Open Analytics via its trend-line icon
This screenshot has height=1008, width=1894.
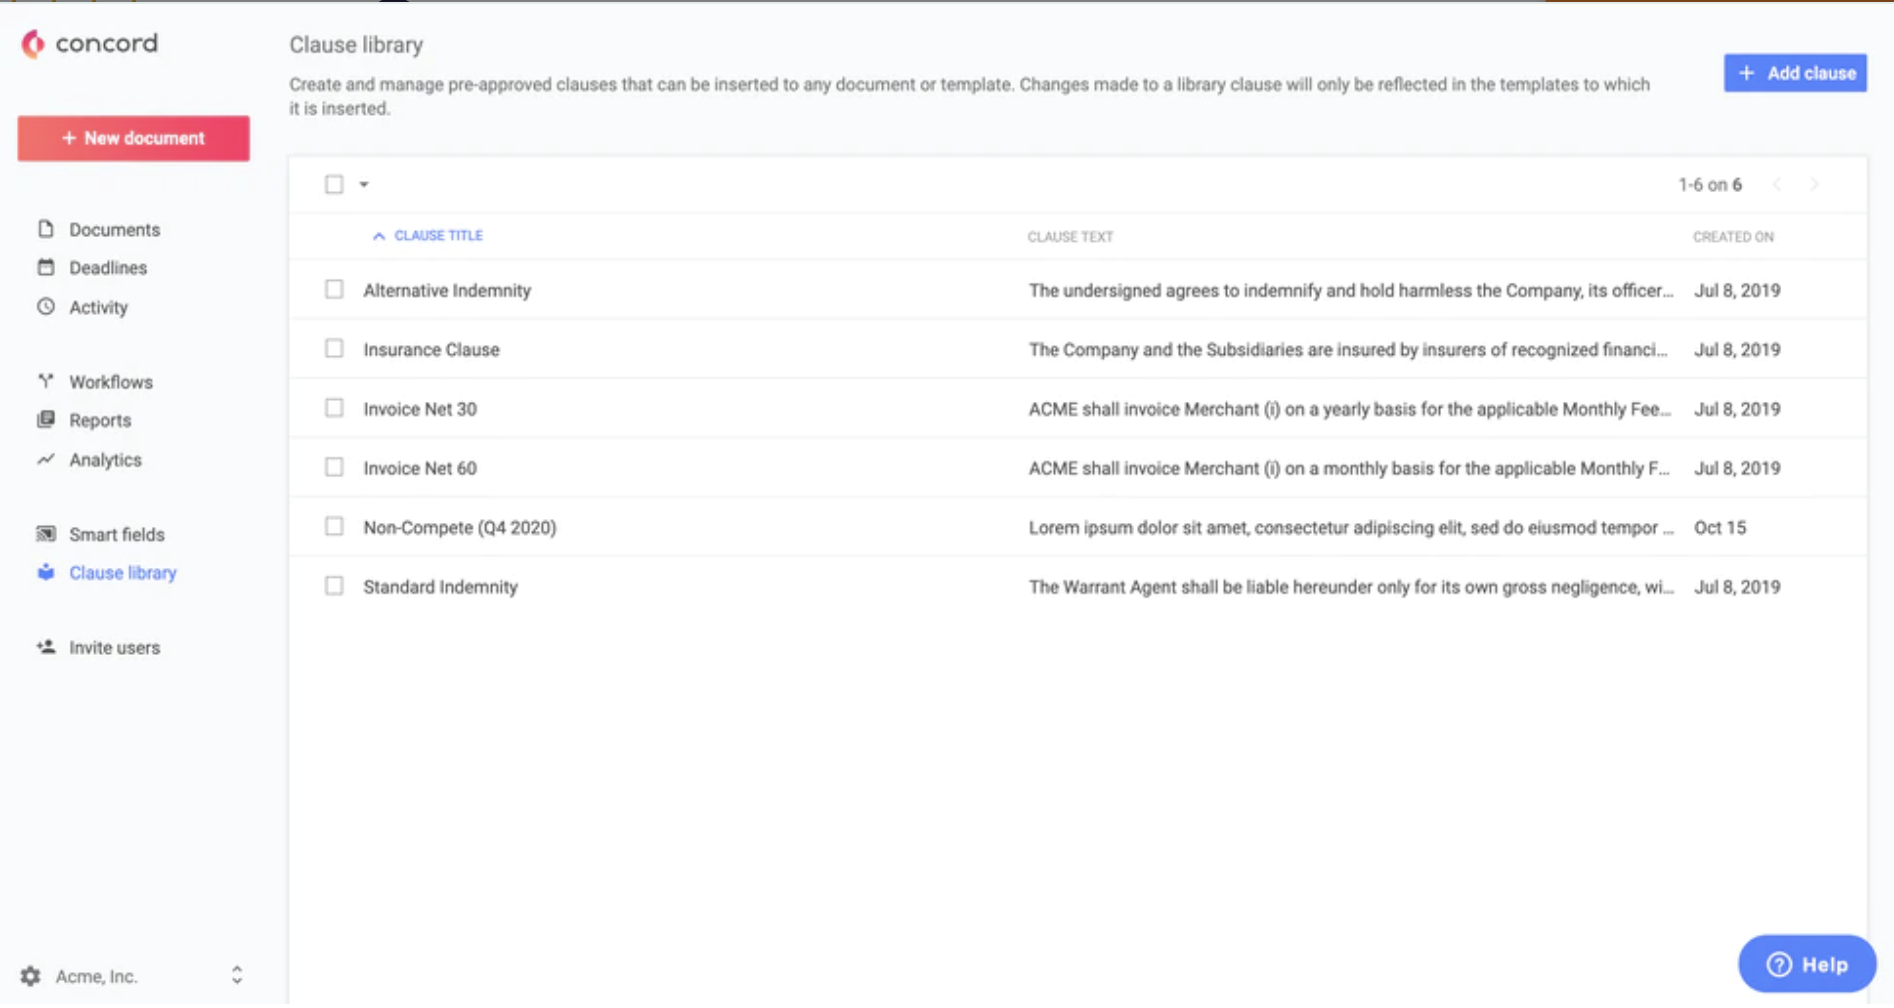pos(46,460)
